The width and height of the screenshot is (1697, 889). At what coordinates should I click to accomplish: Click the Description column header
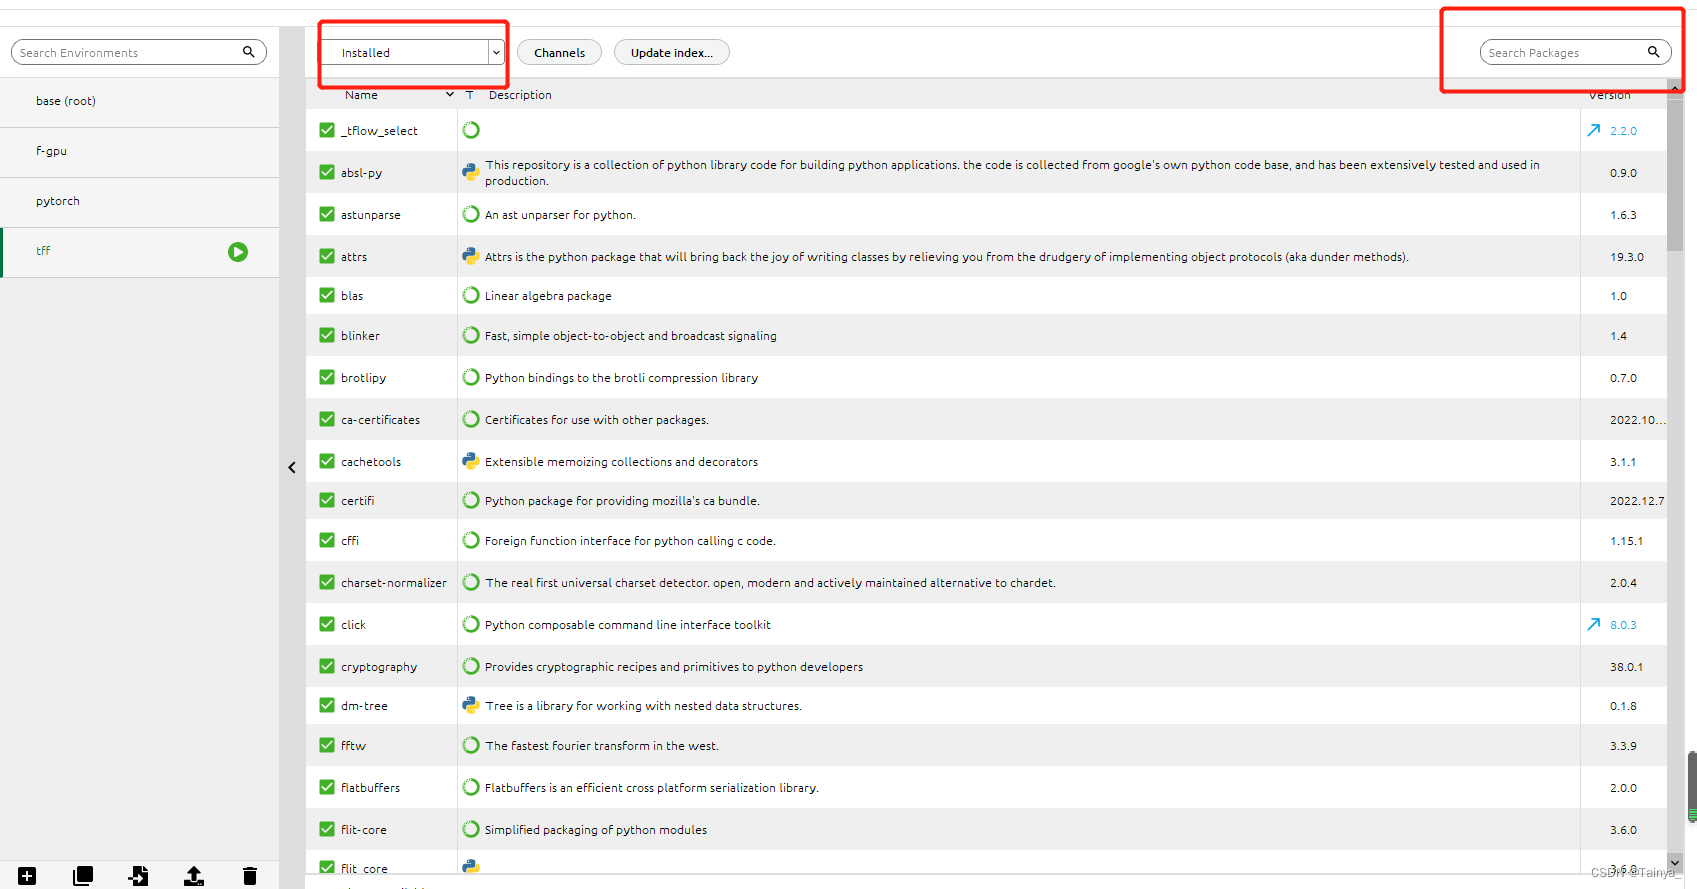[520, 95]
